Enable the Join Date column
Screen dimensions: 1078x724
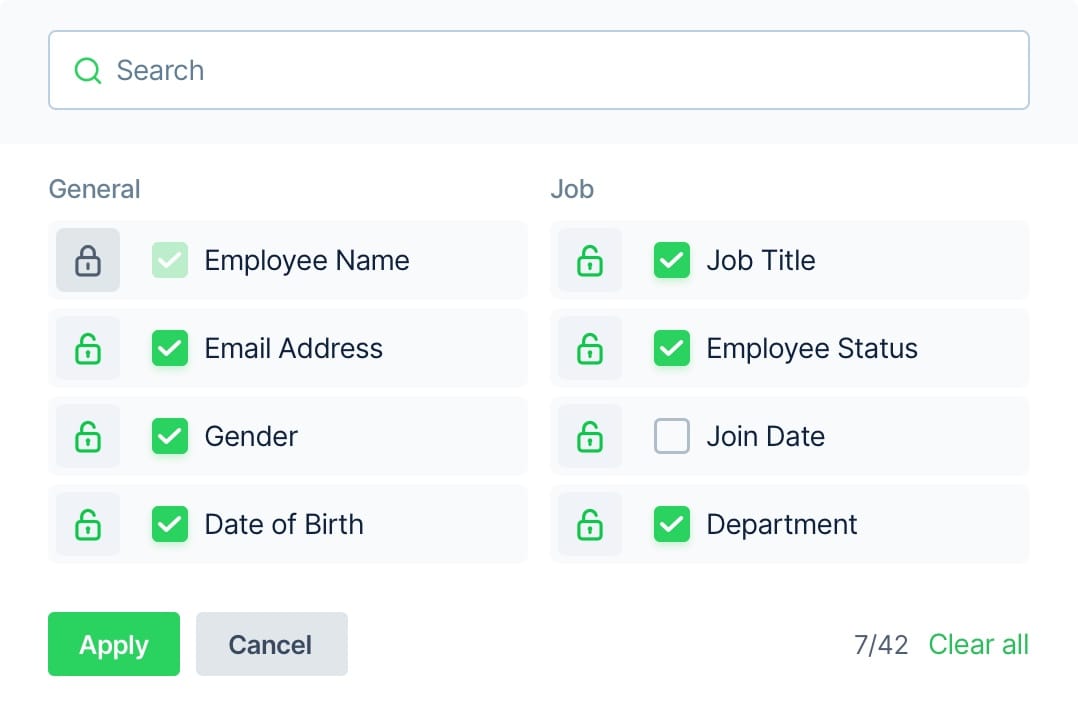click(672, 436)
